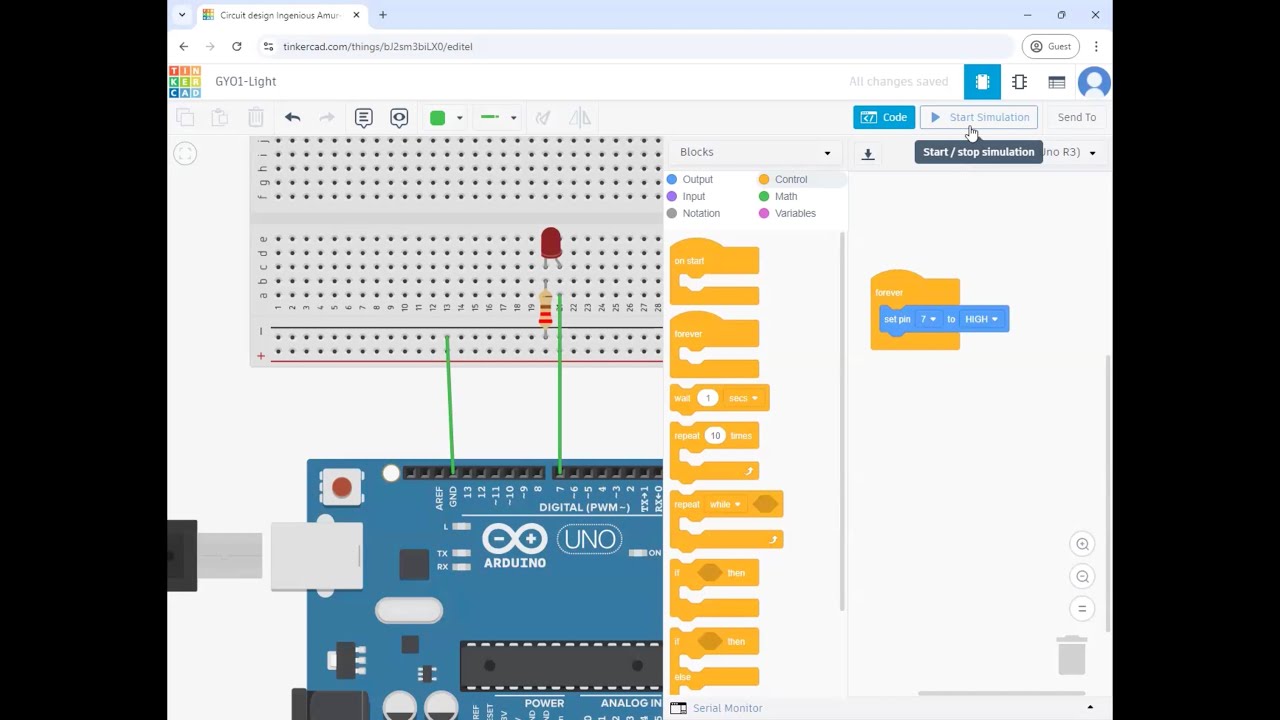This screenshot has width=1280, height=720.
Task: Click the tinkercad.com address bar
Action: pos(635,46)
